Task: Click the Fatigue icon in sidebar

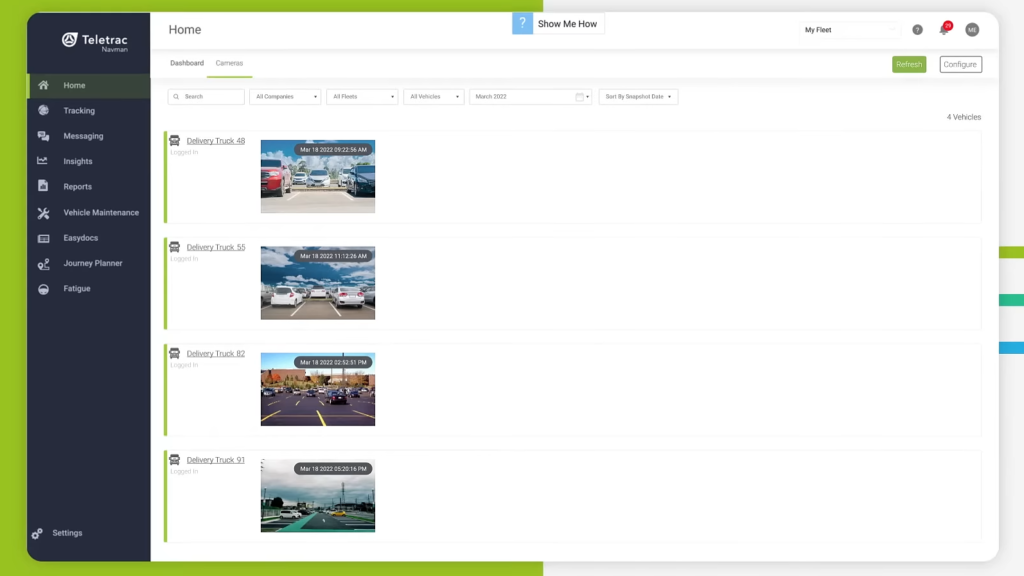Action: pyautogui.click(x=43, y=289)
